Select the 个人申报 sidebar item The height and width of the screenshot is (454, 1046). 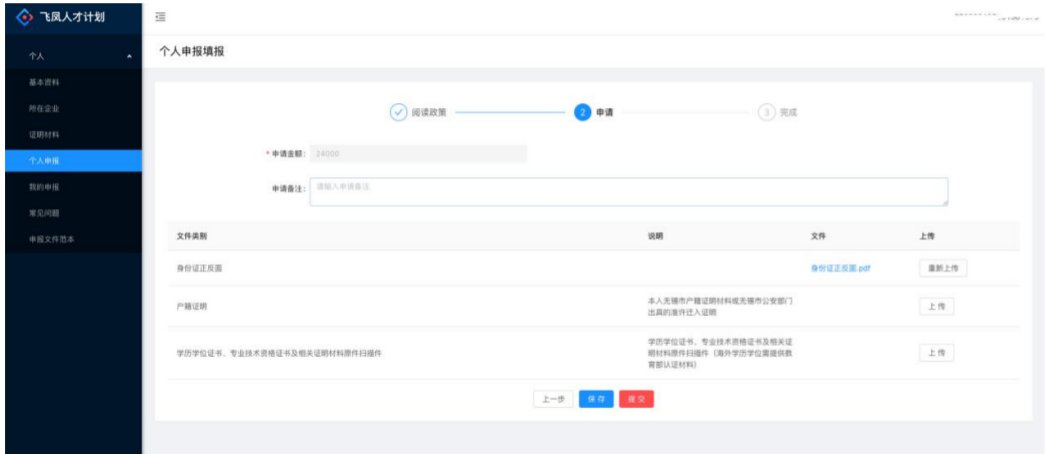pyautogui.click(x=42, y=161)
